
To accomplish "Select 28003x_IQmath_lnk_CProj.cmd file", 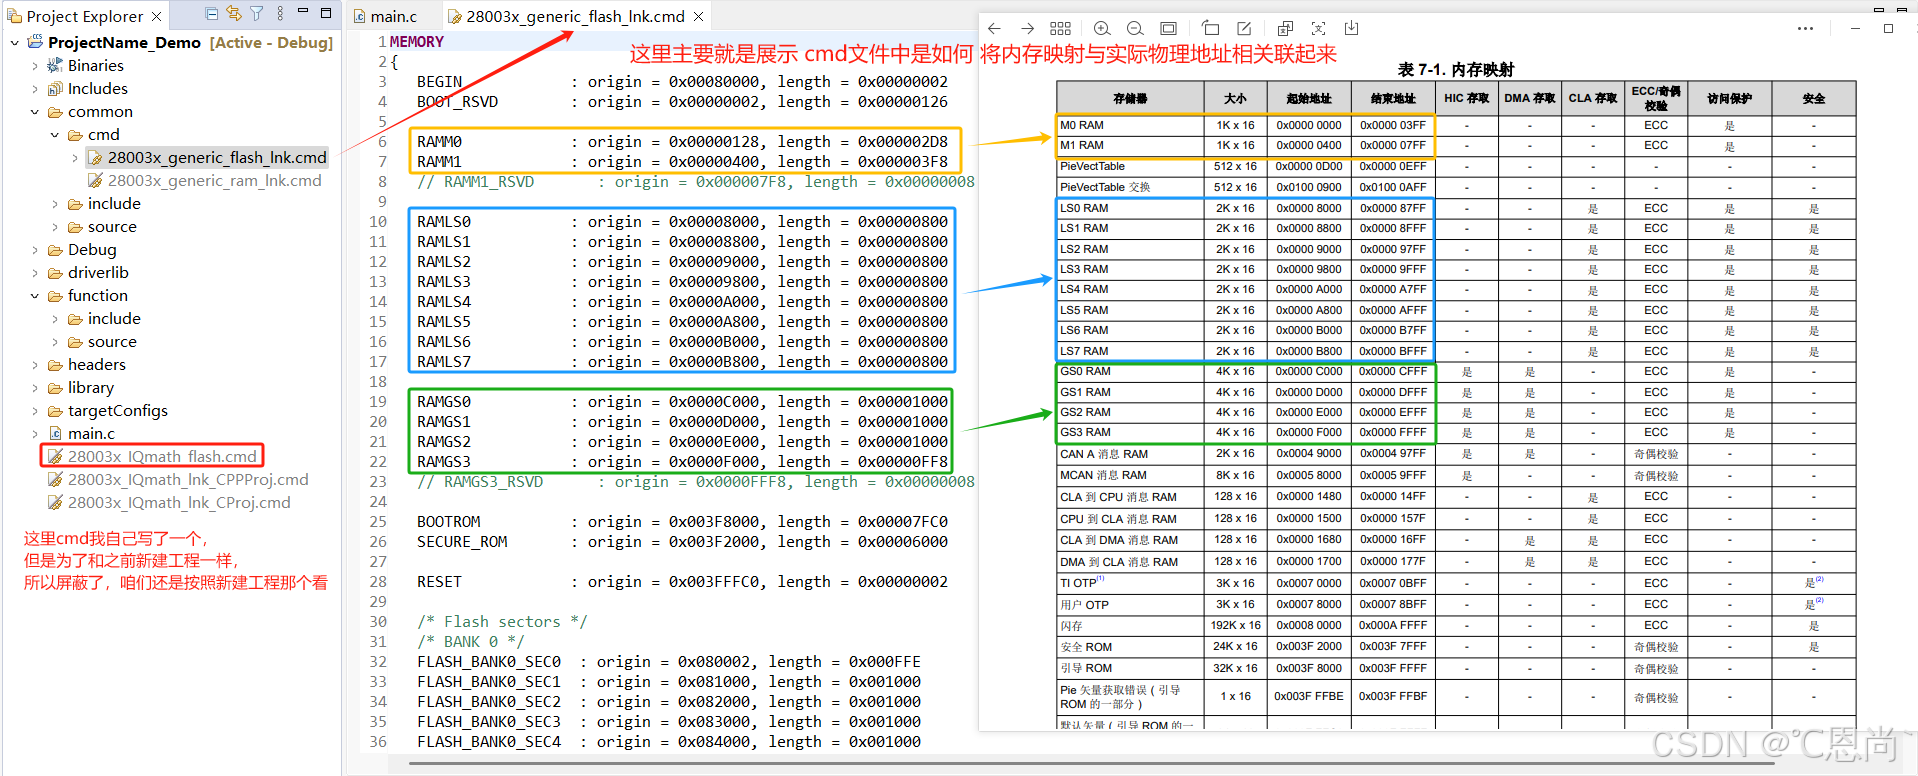I will [x=179, y=503].
